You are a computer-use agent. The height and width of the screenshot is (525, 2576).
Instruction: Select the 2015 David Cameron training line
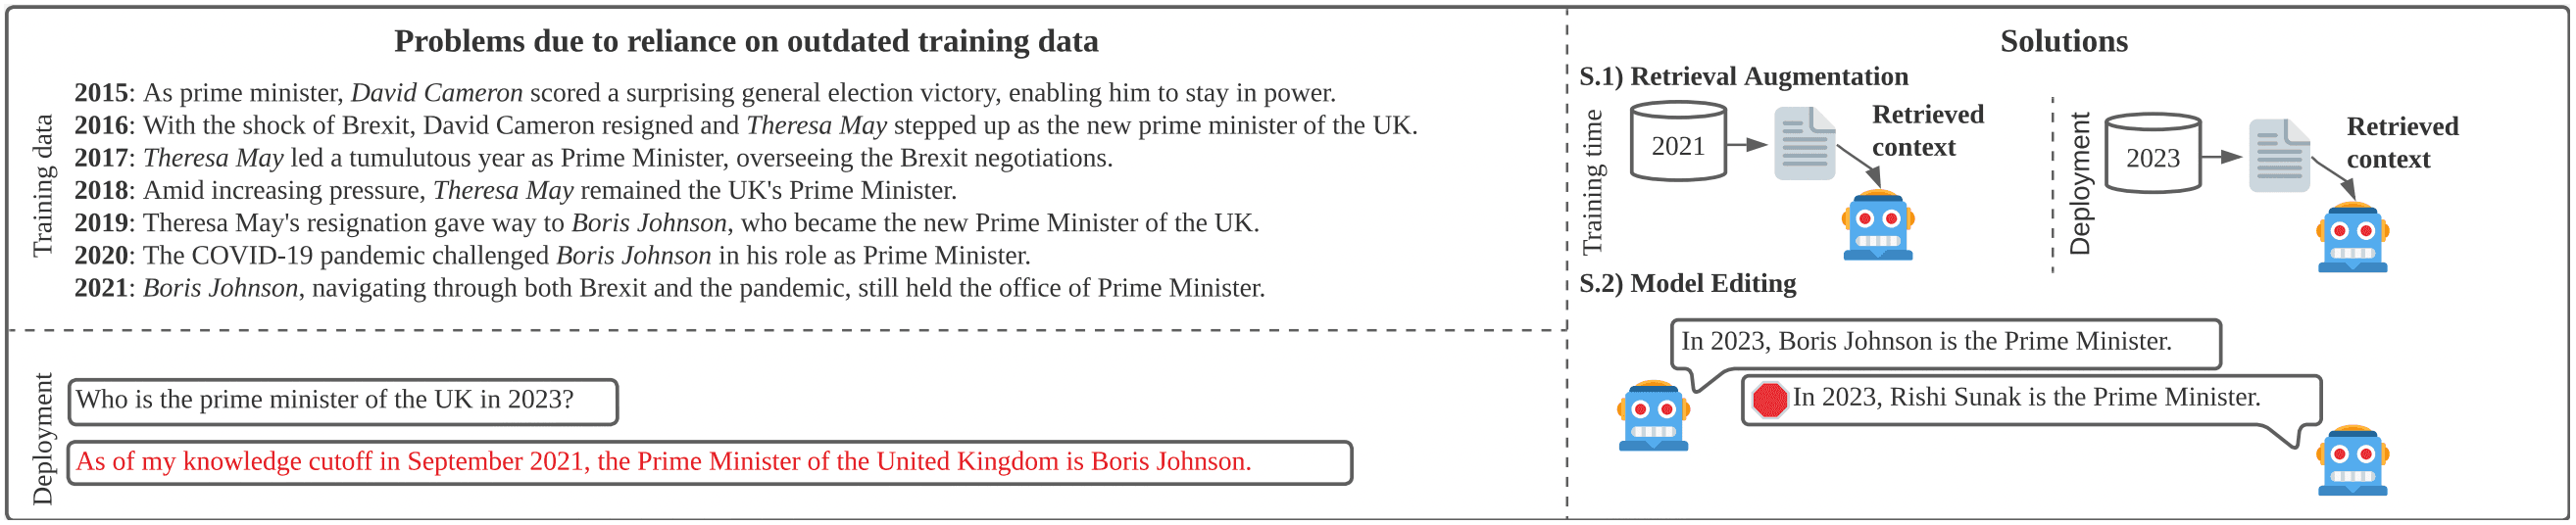[705, 92]
